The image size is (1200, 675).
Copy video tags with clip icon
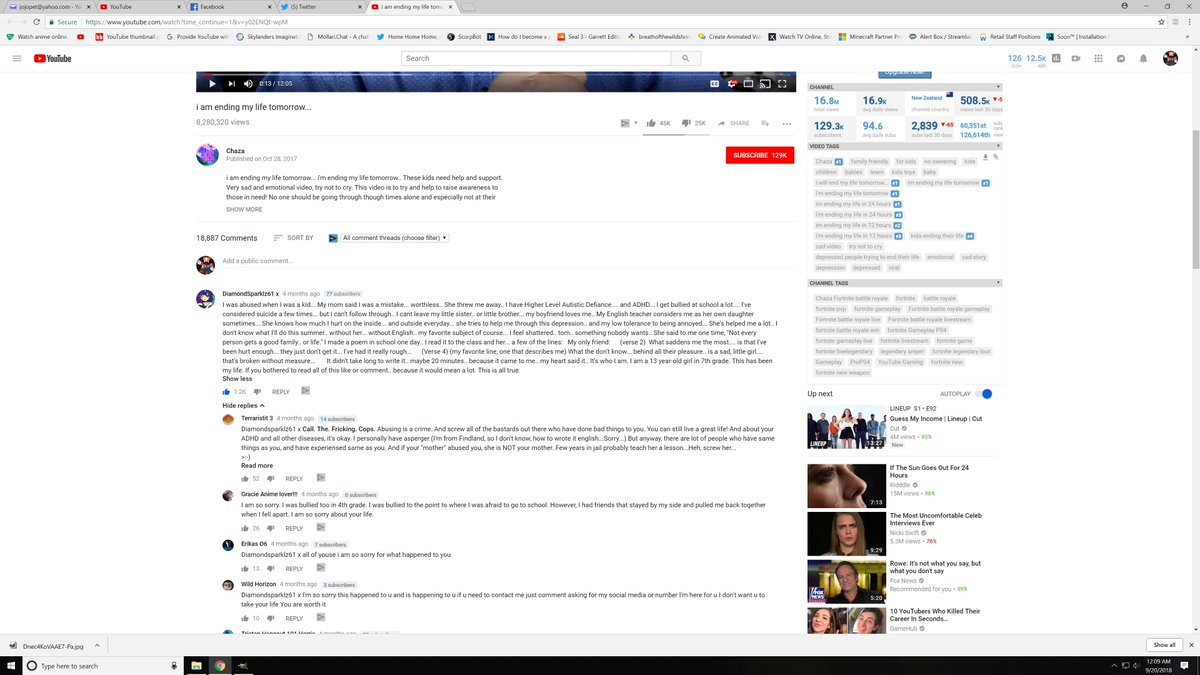tap(995, 157)
